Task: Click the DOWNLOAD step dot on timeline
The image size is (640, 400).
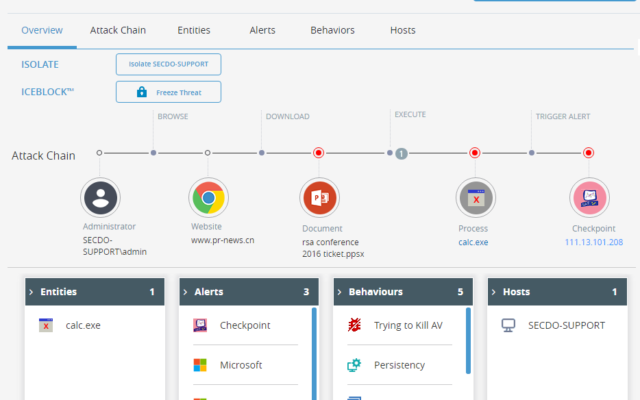Action: tap(261, 153)
